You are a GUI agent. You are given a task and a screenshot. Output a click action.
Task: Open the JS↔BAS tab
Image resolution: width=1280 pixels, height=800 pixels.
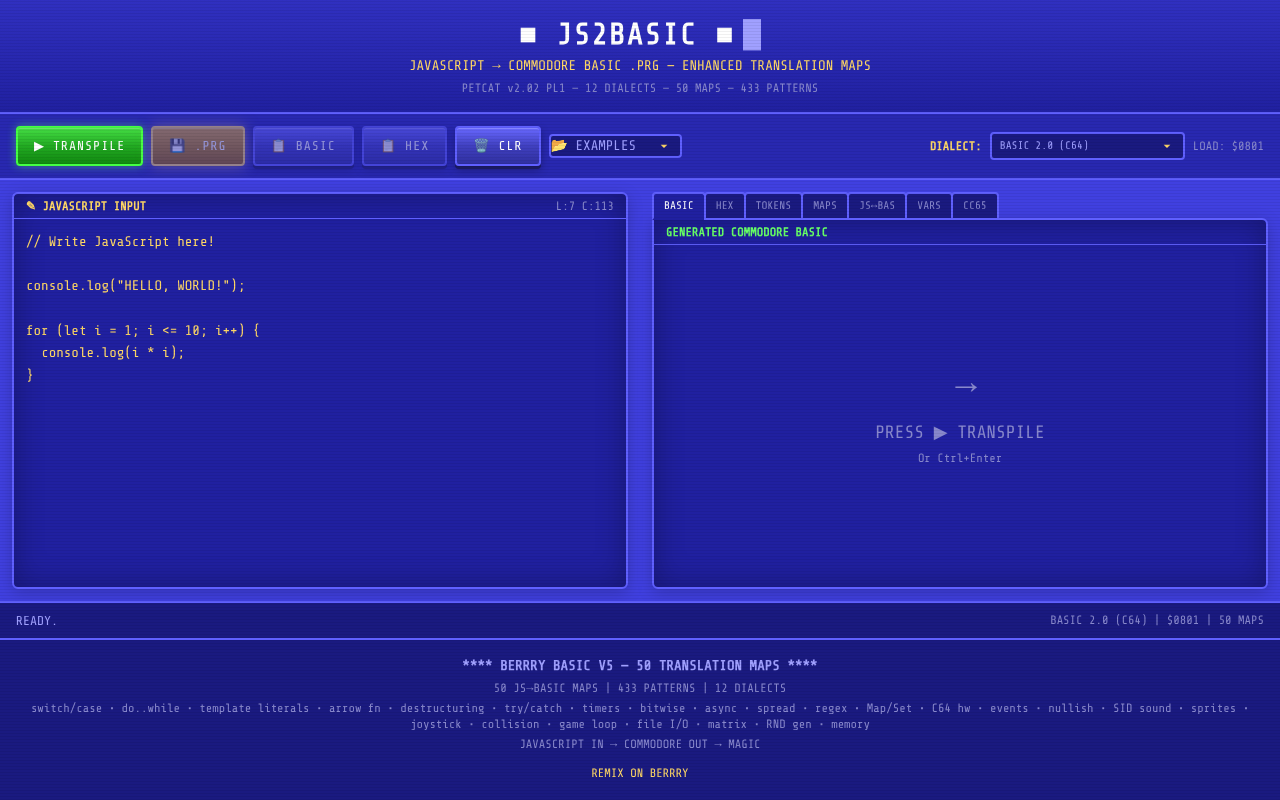click(877, 206)
